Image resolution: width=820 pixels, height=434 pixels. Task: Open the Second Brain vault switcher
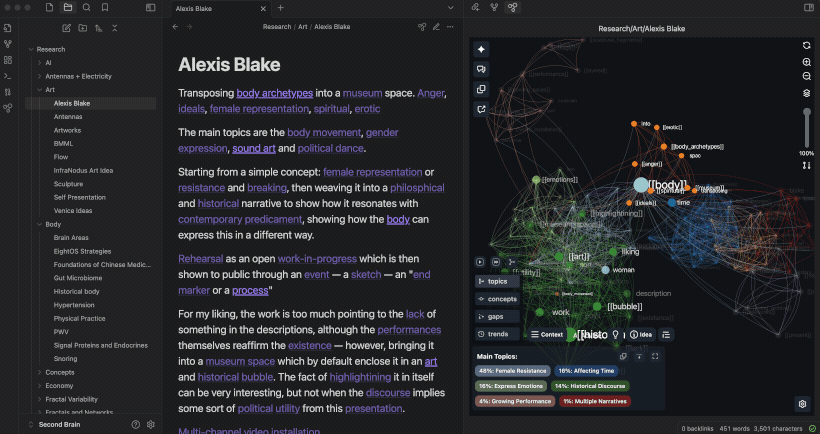(x=54, y=425)
